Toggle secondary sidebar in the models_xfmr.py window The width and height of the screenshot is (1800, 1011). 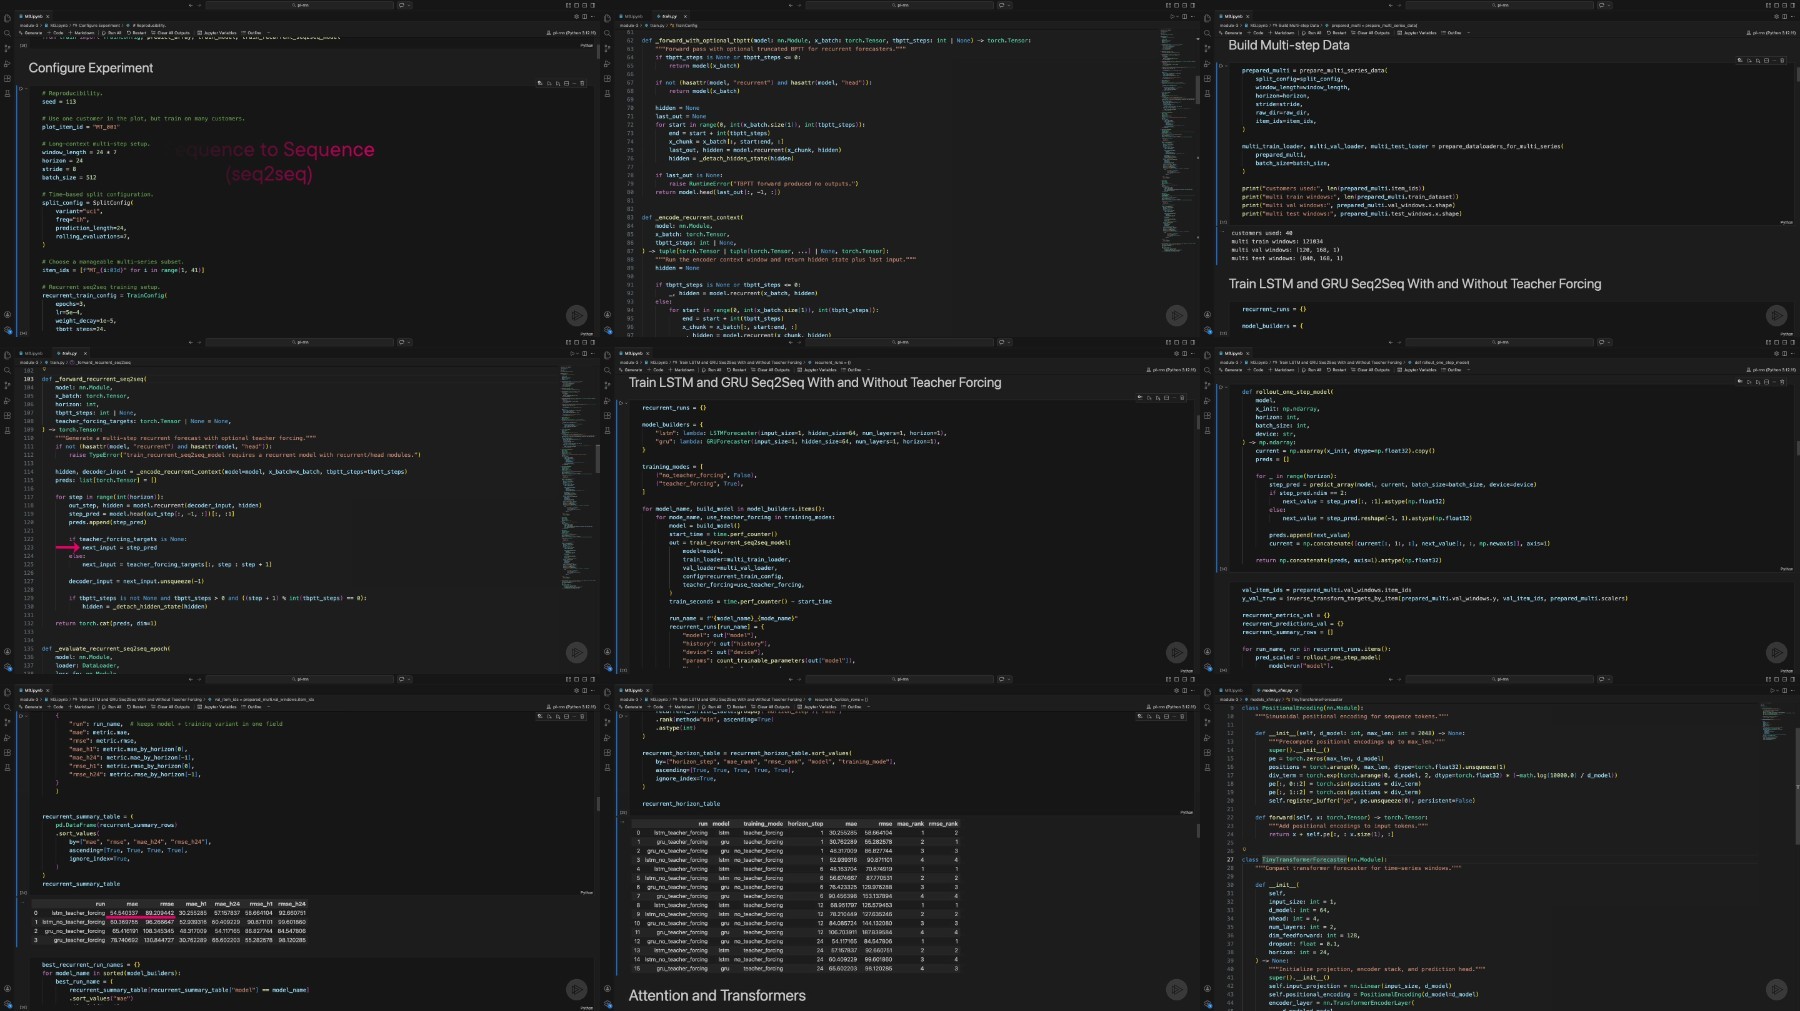tap(1783, 679)
